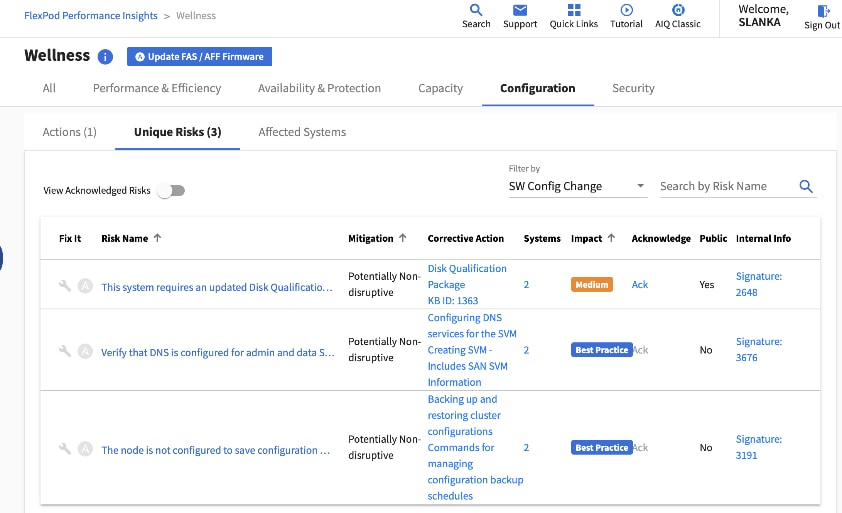Click Best Practice badge in save configuration row

click(x=601, y=447)
